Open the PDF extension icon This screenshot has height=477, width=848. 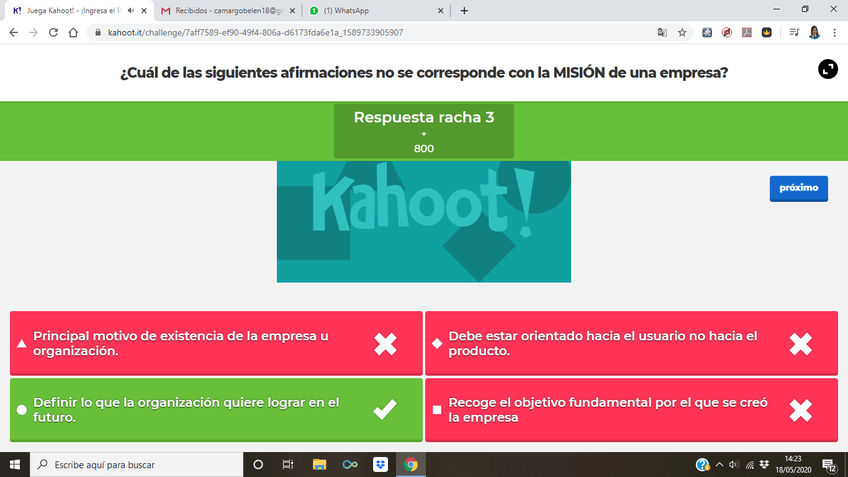pyautogui.click(x=747, y=32)
